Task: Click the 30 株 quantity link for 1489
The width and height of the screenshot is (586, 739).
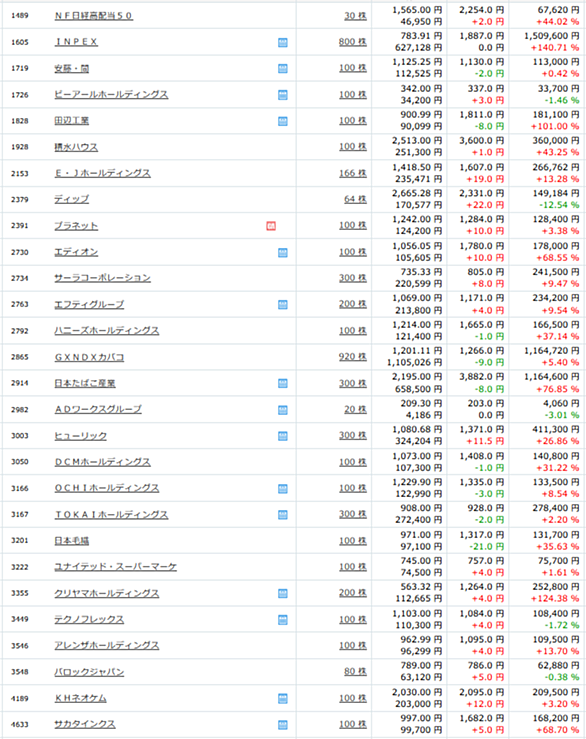Action: [355, 16]
